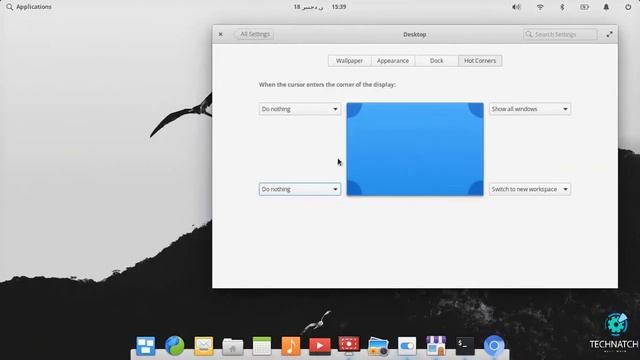This screenshot has height=360, width=640.
Task: Open the session power menu icon
Action: point(628,7)
